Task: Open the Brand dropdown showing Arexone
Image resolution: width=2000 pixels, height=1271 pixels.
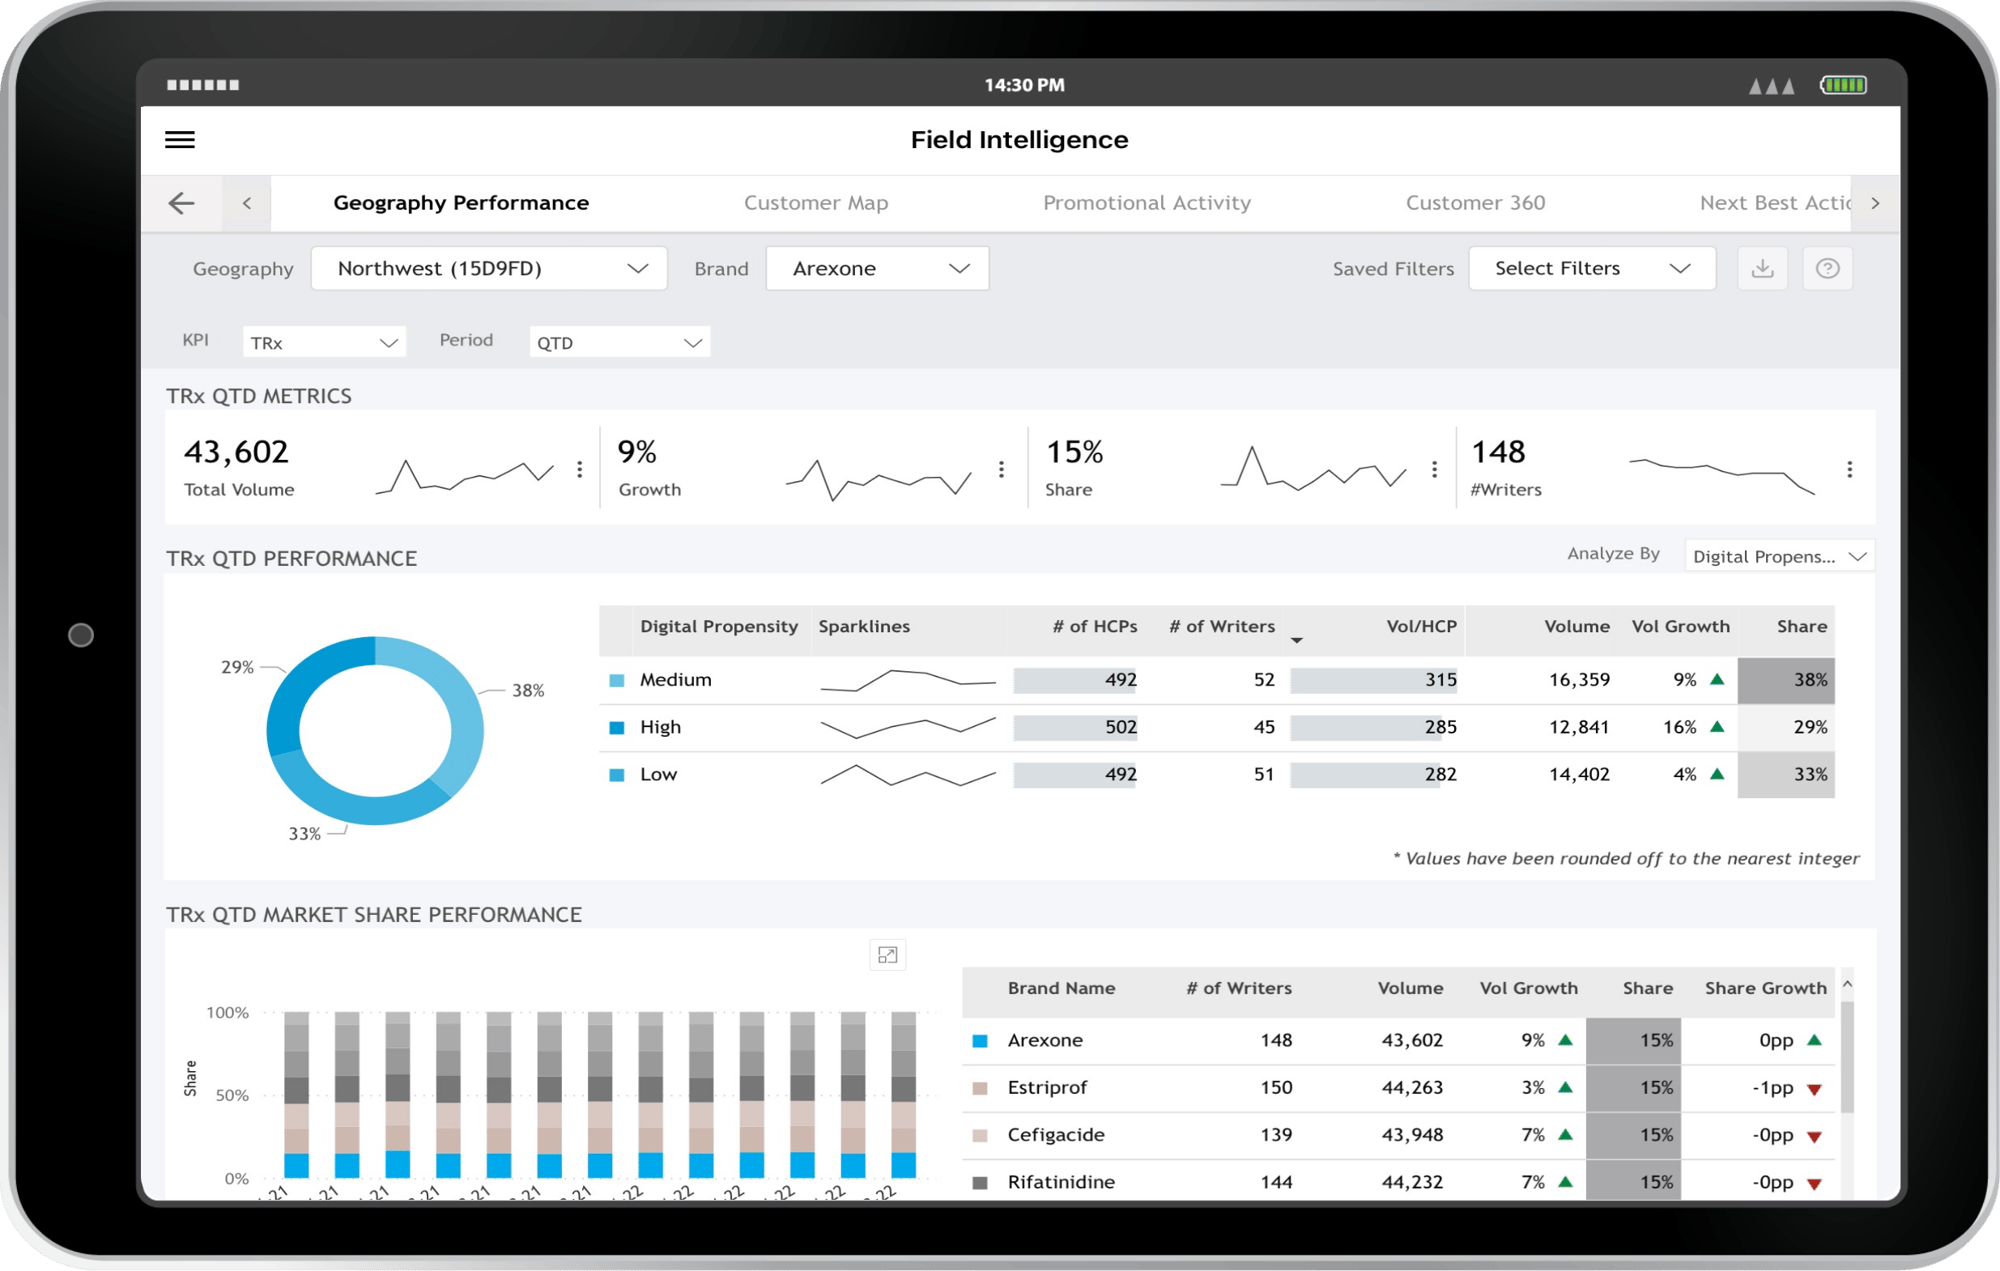Action: point(877,268)
